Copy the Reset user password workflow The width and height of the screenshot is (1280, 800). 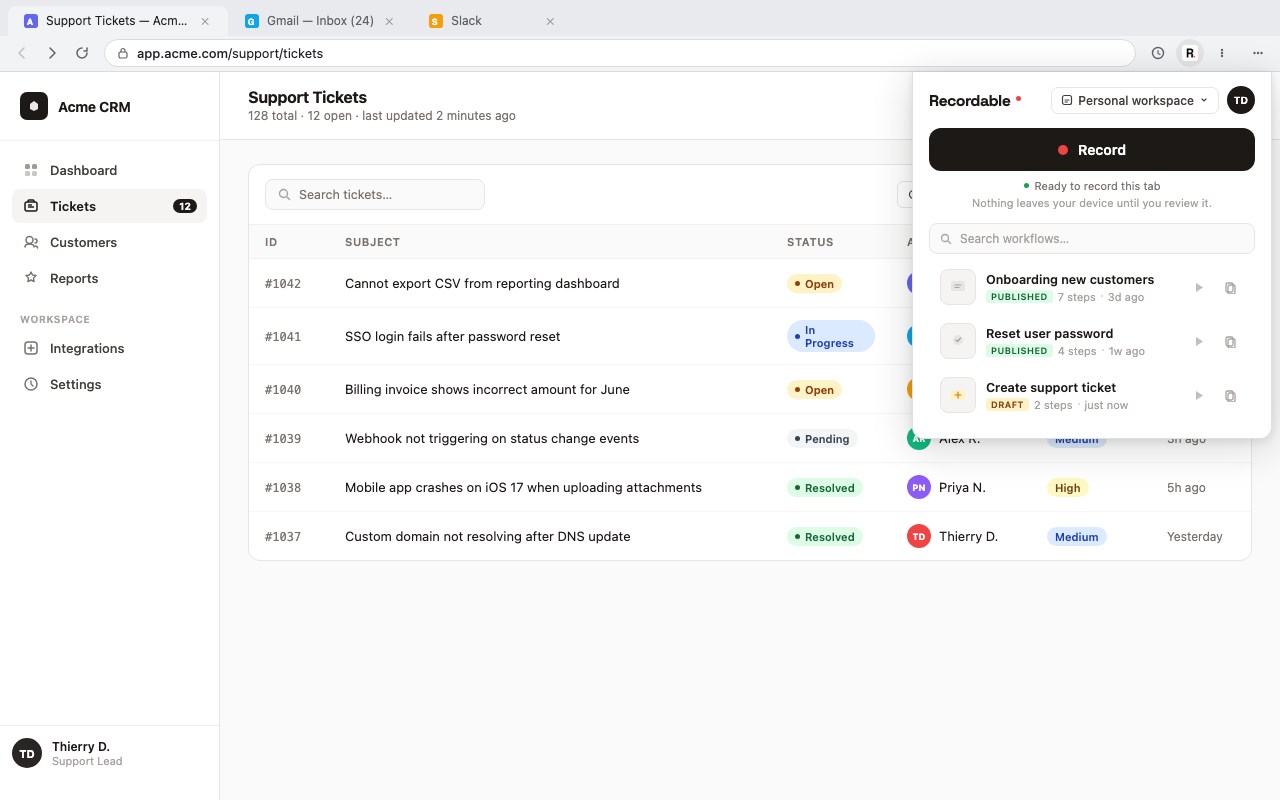(1231, 342)
